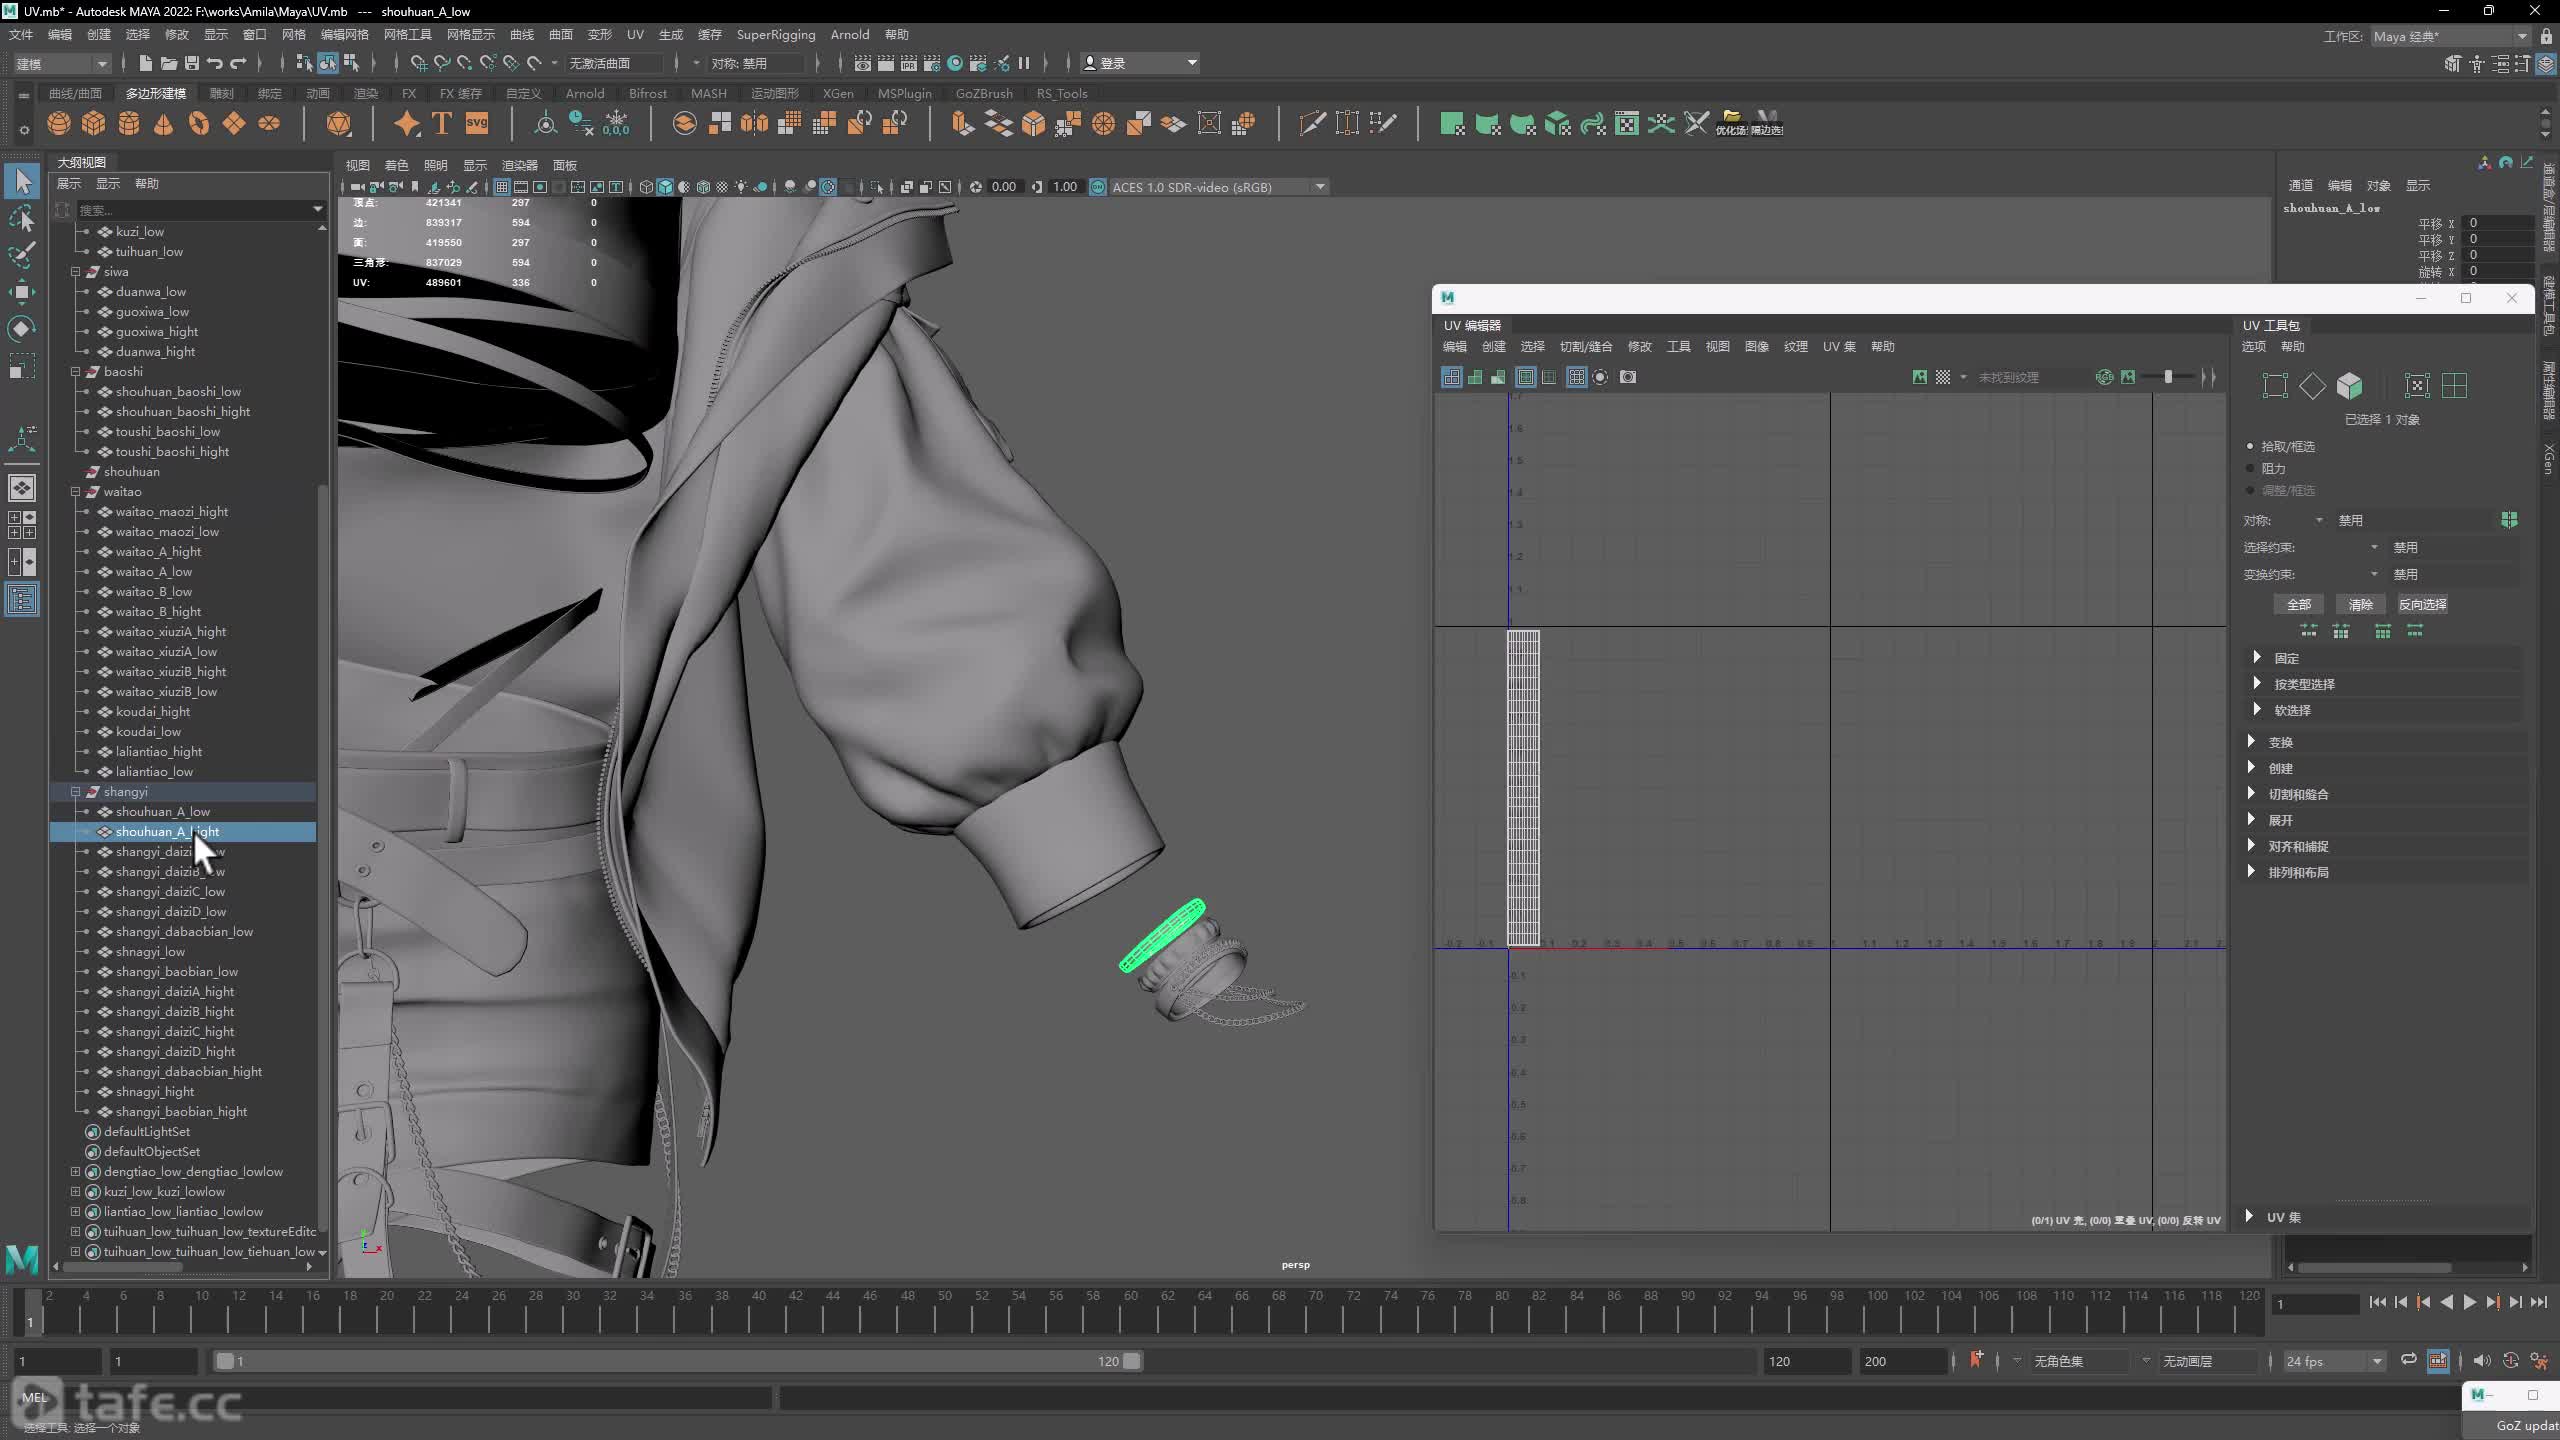
Task: Select the Rotate tool in the toolbox
Action: 22,329
